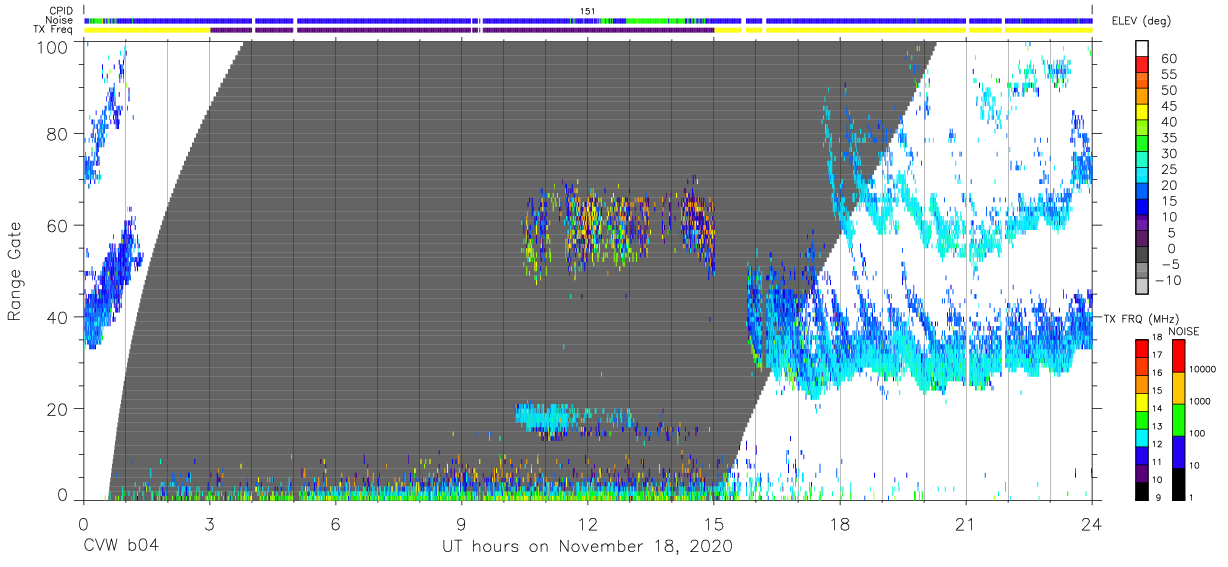Click the x-axis tick label '6'
This screenshot has height=567, width=1228.
335,523
